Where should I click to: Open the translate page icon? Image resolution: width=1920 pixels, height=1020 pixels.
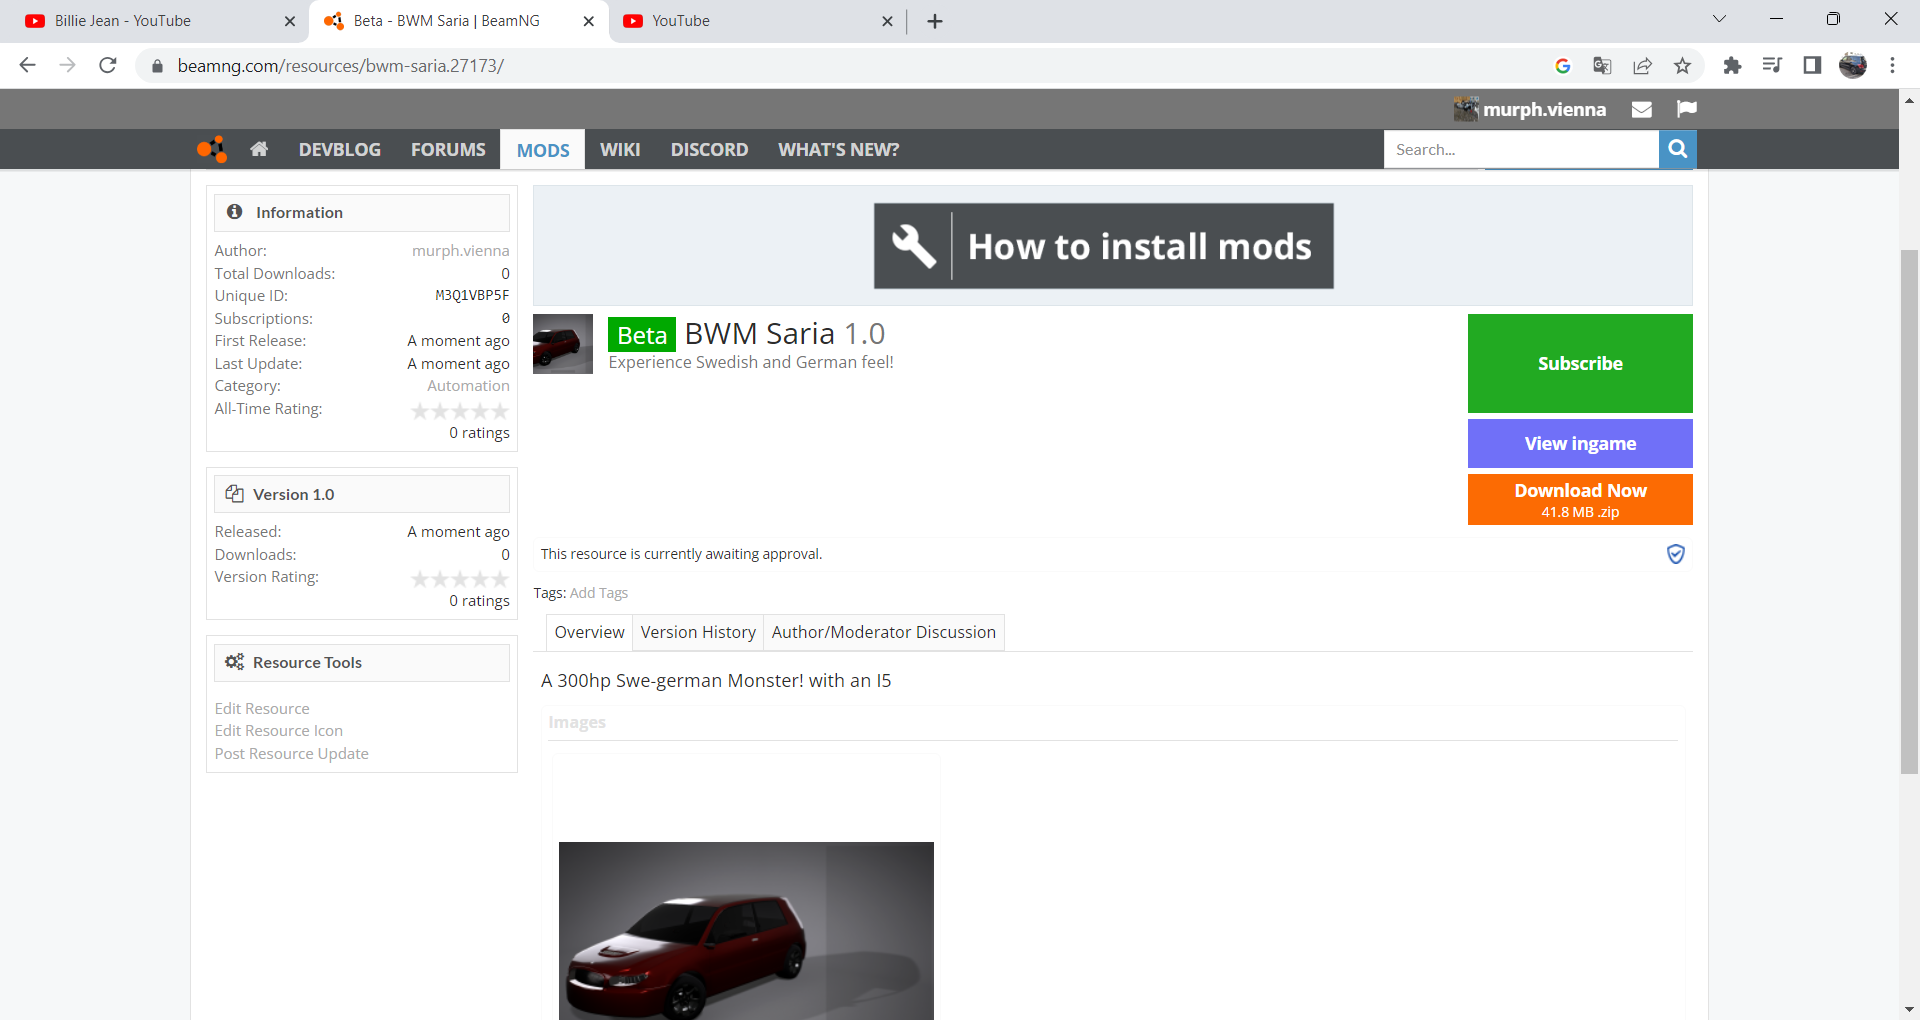[1602, 66]
